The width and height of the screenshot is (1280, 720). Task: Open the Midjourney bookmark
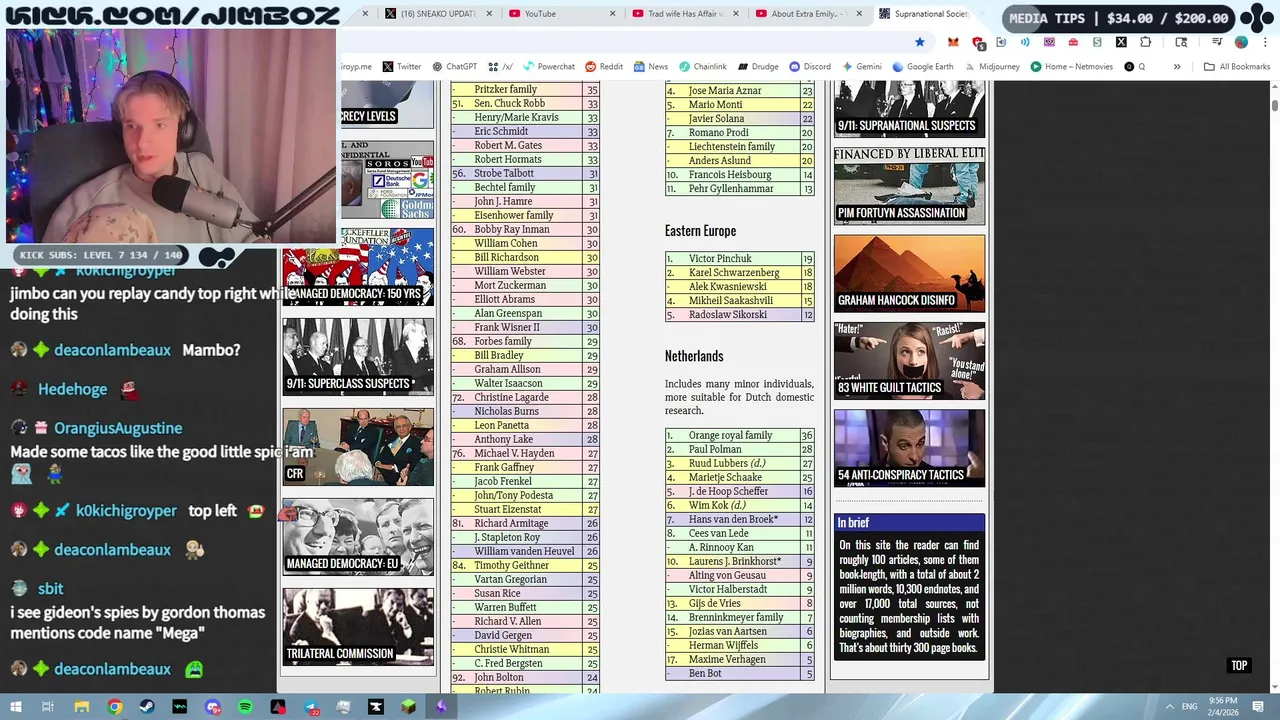992,67
